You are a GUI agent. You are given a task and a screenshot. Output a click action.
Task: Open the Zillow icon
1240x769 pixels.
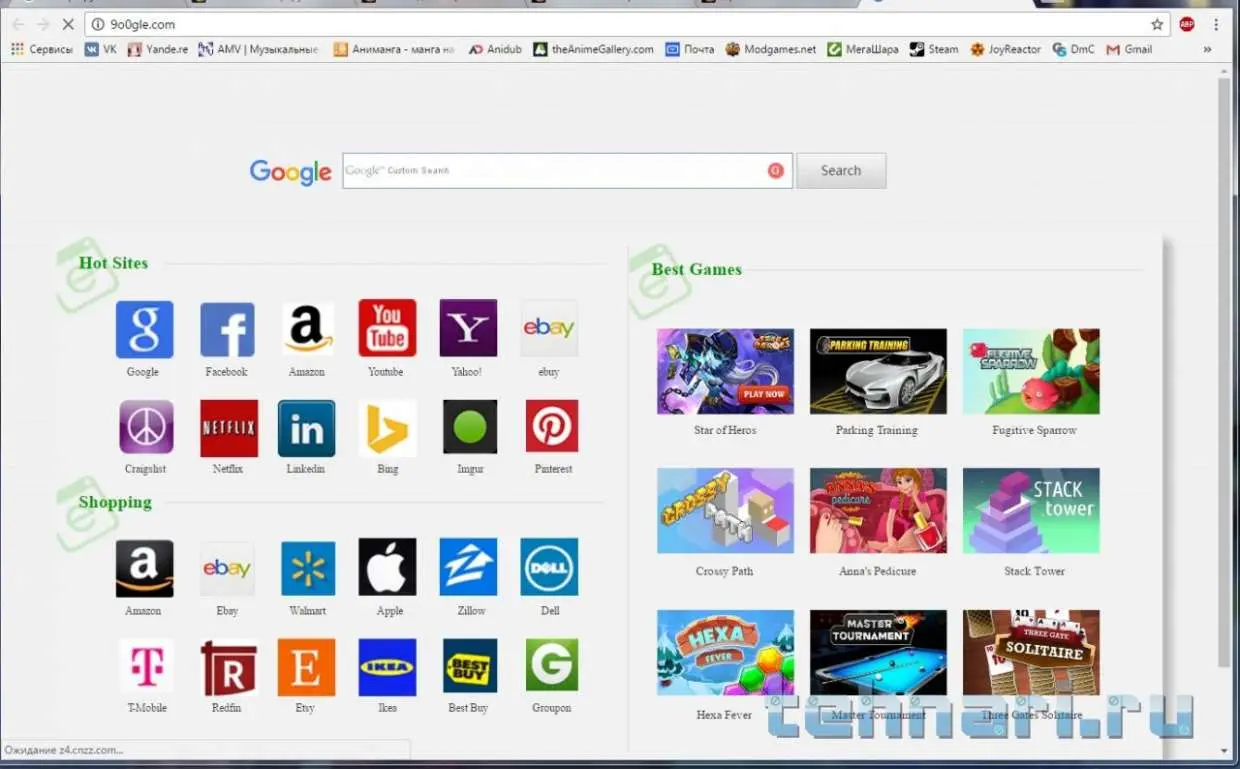click(468, 567)
